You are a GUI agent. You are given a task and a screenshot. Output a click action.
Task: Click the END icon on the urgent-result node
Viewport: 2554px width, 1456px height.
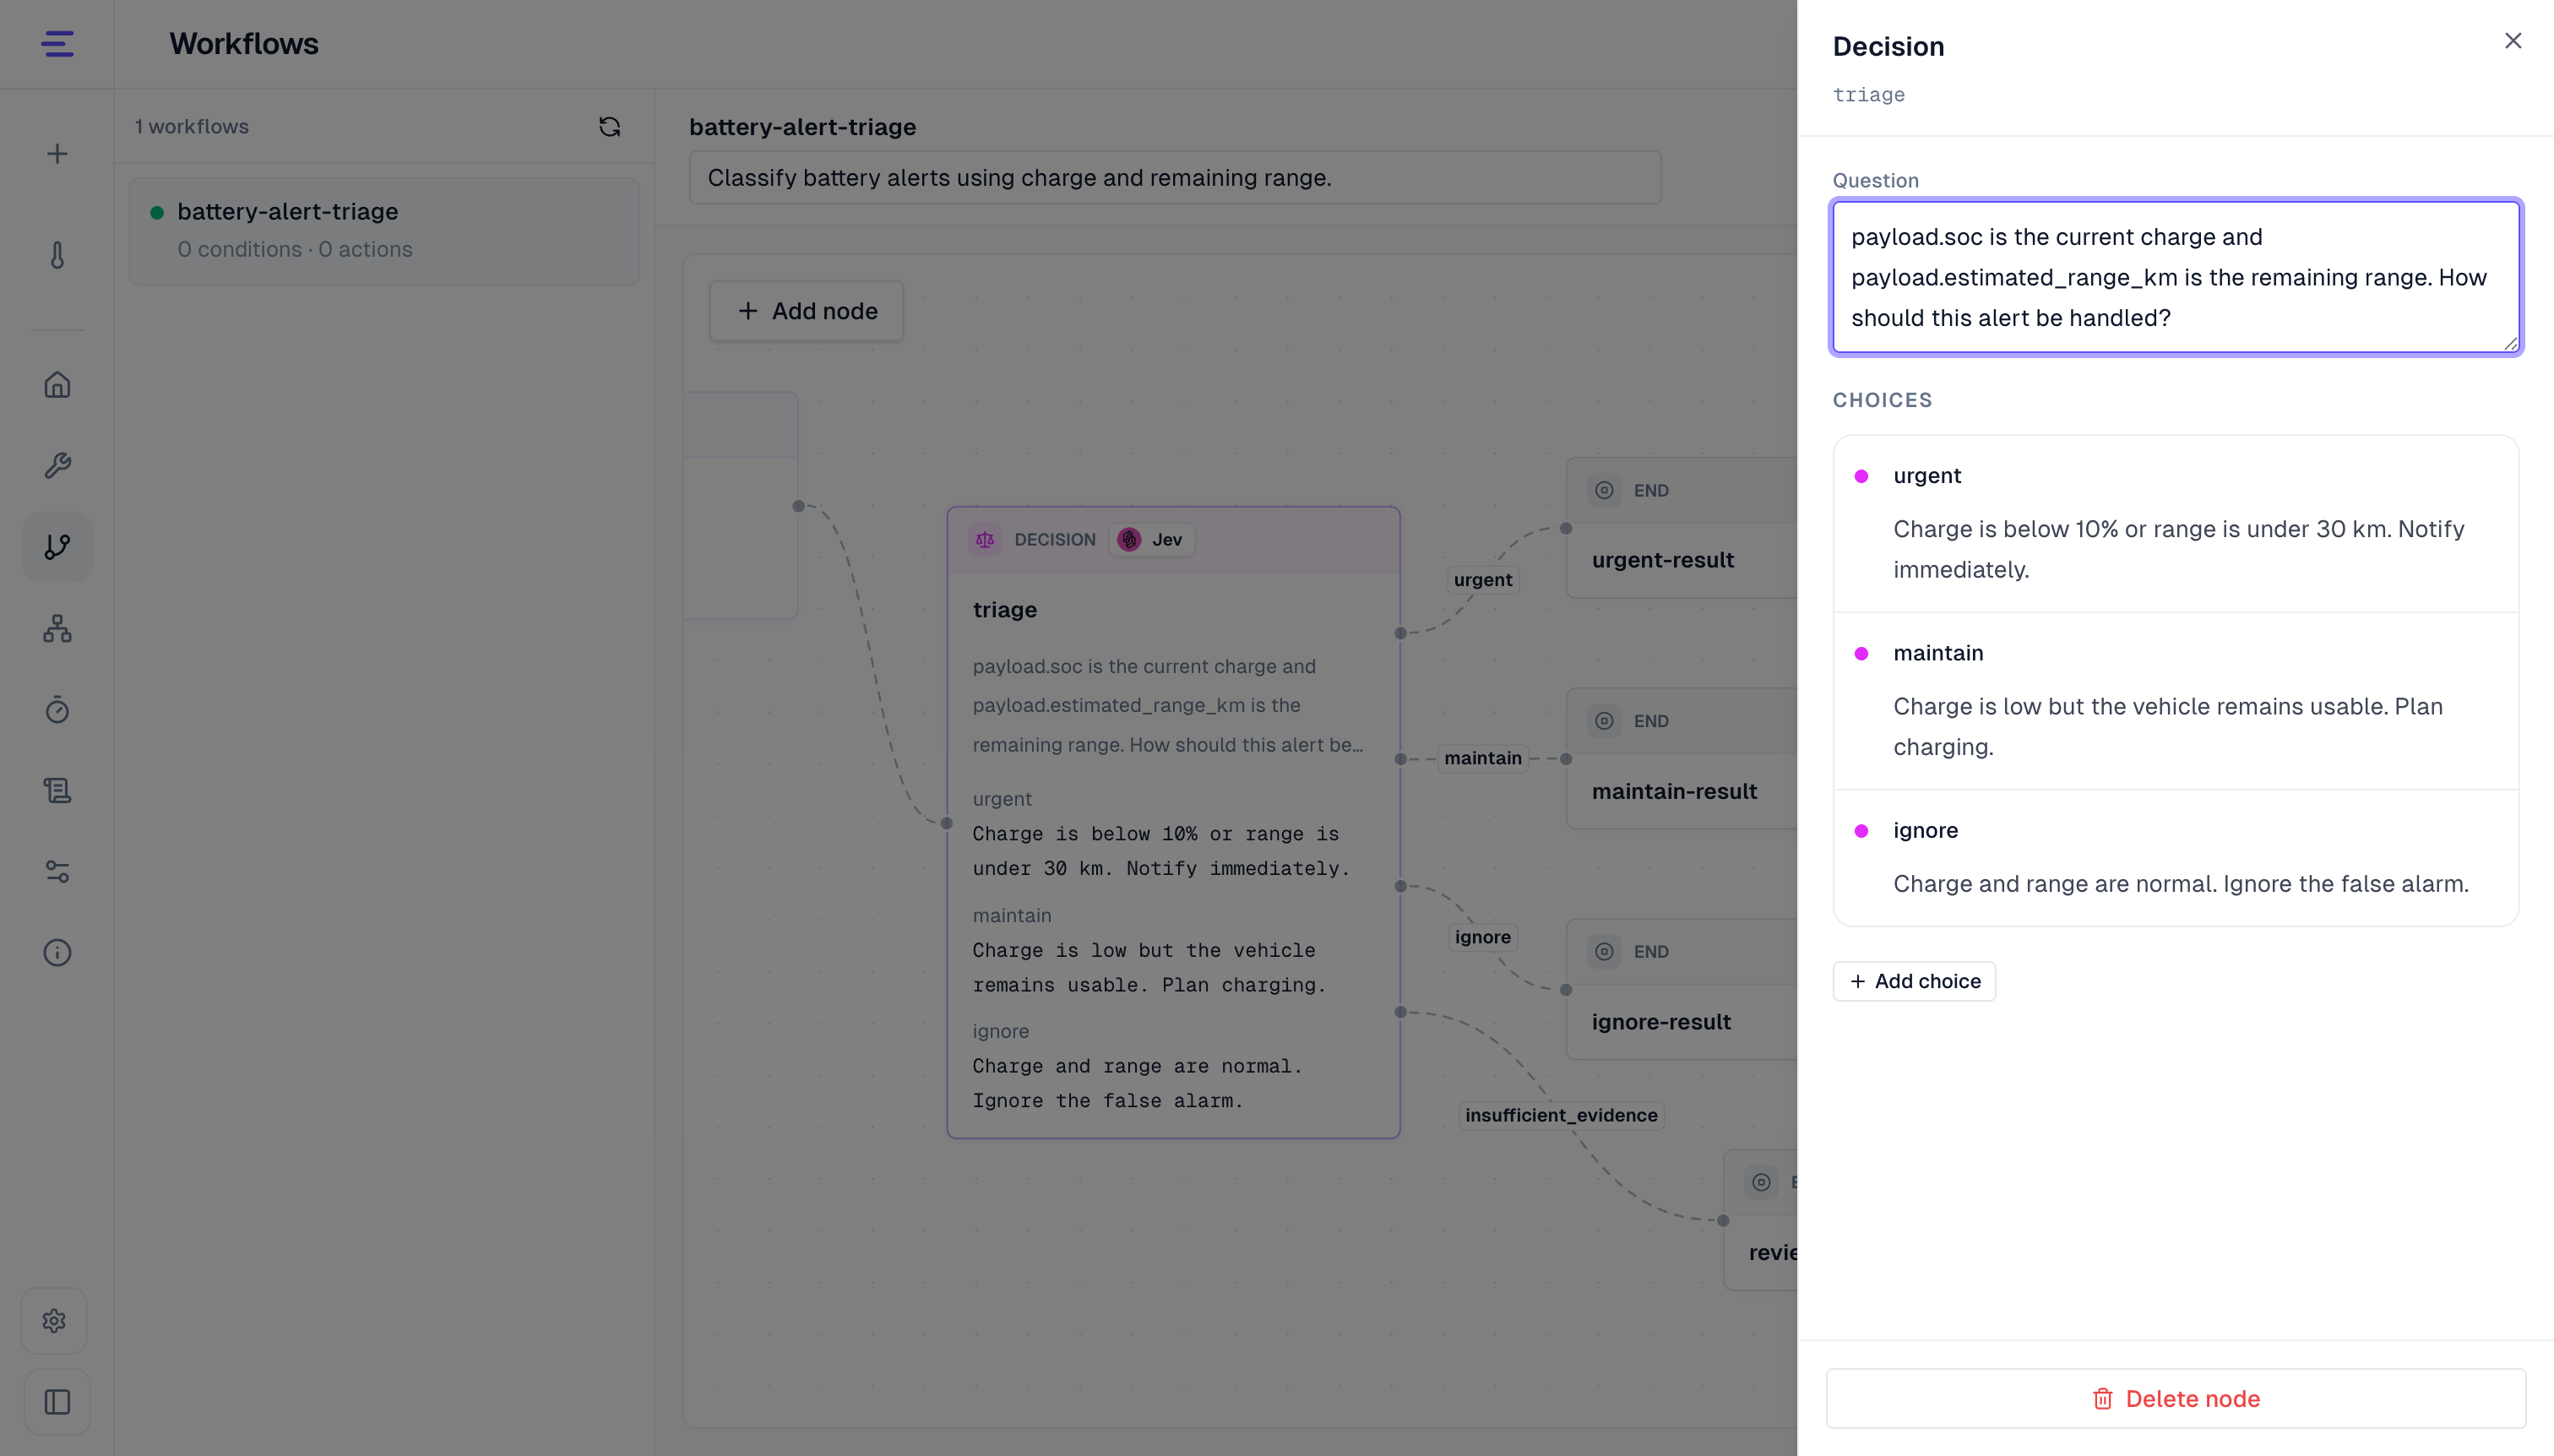coord(1604,490)
